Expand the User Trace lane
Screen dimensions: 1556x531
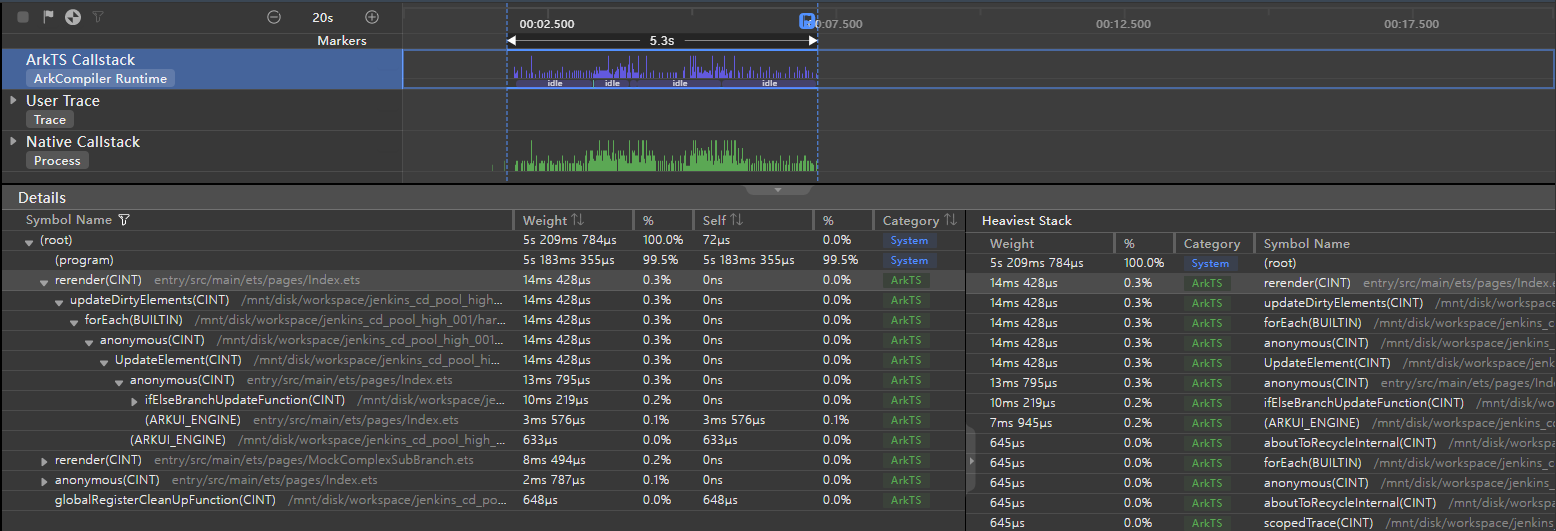pyautogui.click(x=12, y=100)
